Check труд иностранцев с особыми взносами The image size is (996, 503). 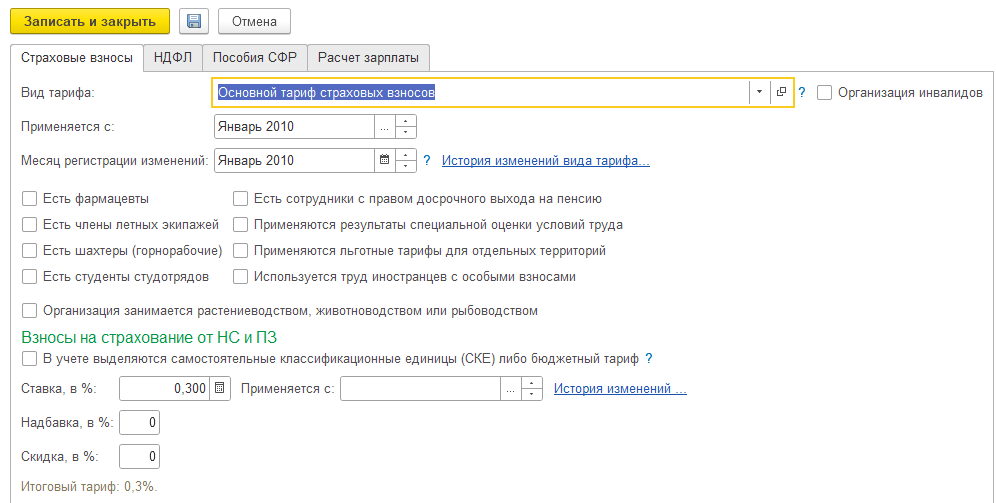tap(240, 277)
